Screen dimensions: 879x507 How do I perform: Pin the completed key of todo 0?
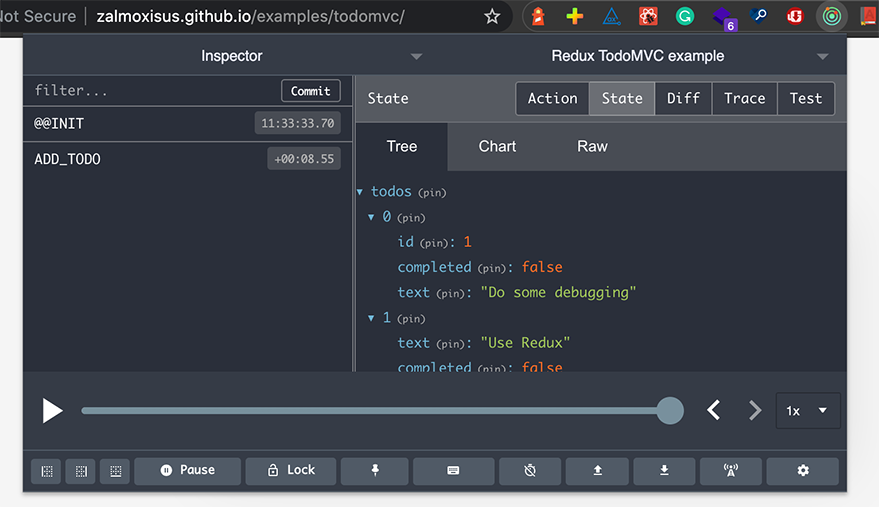(x=492, y=269)
